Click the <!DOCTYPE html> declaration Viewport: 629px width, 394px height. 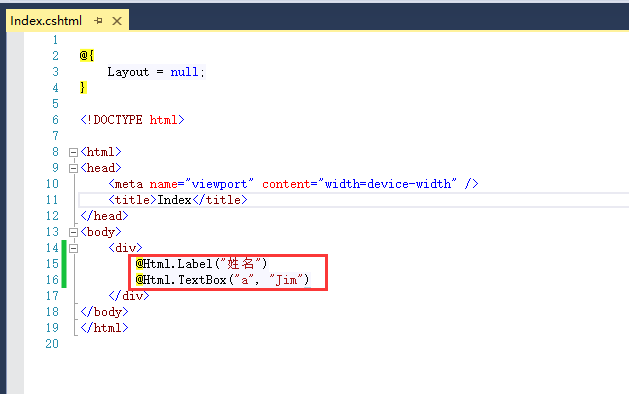[x=132, y=120]
